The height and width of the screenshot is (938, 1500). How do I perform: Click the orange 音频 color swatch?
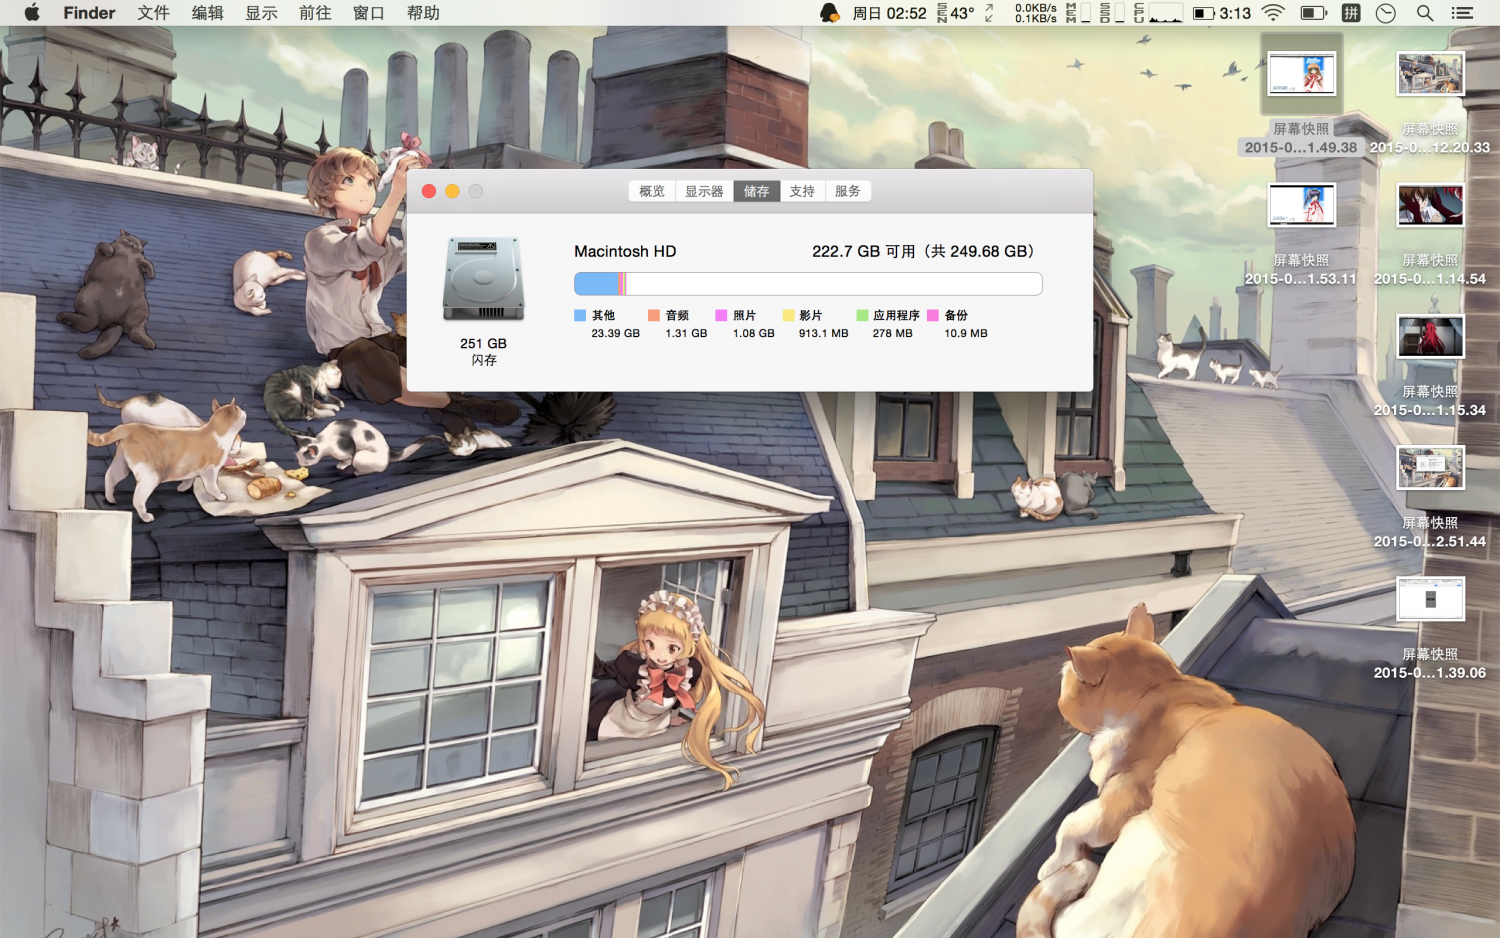pos(654,315)
